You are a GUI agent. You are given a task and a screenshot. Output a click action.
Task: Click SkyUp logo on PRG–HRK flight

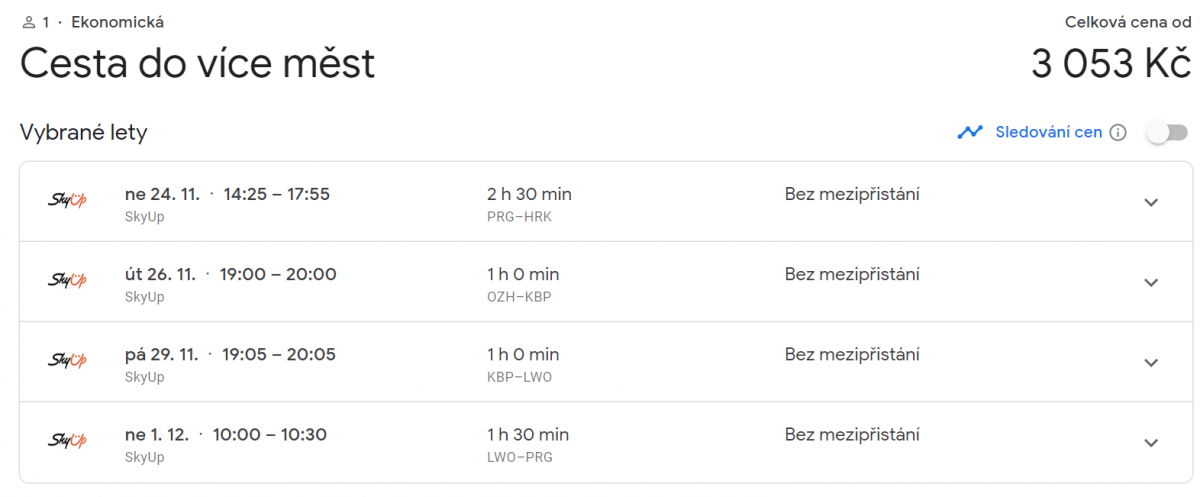click(x=68, y=201)
